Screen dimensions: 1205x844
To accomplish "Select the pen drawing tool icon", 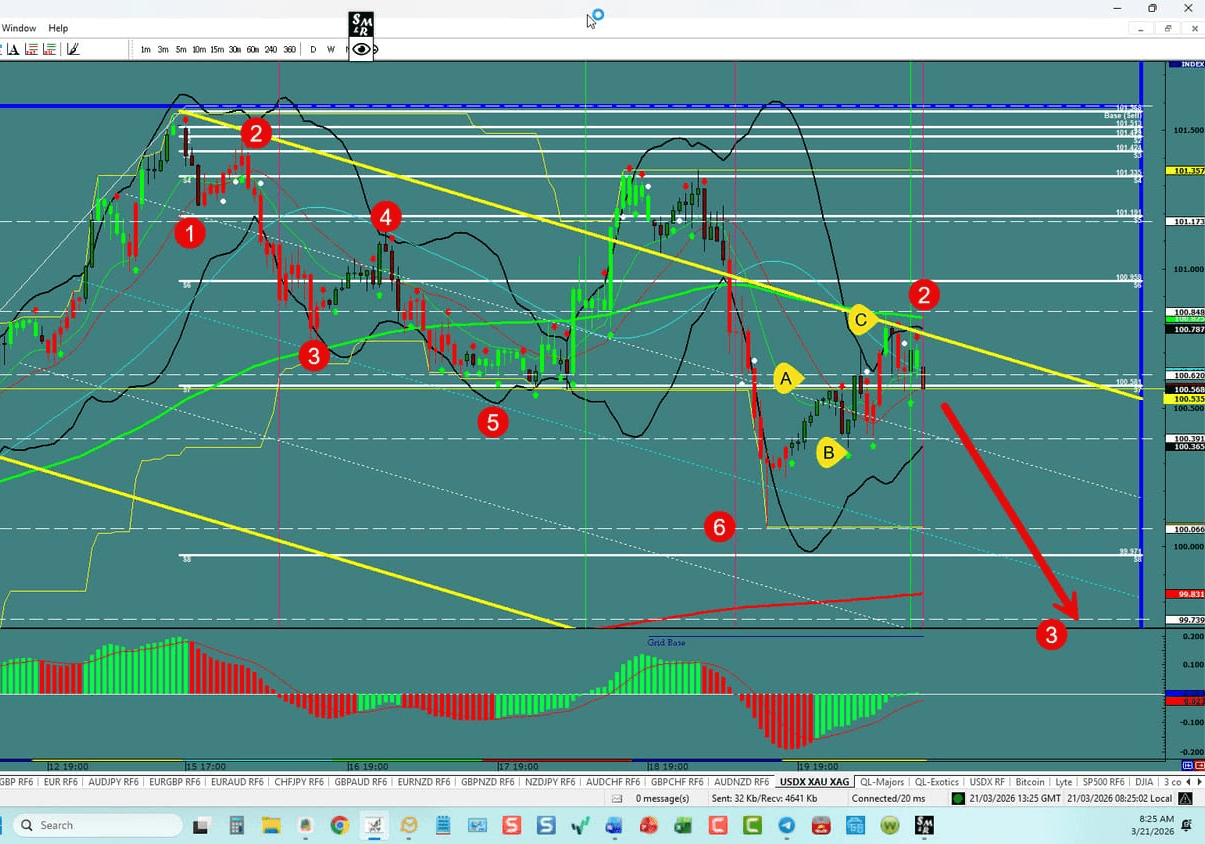I will point(73,48).
